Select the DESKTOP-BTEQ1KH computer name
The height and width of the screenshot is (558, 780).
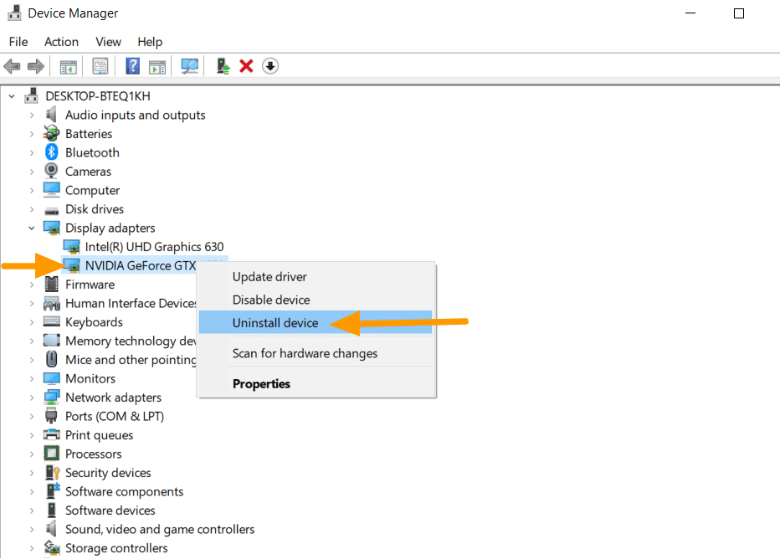pos(98,96)
